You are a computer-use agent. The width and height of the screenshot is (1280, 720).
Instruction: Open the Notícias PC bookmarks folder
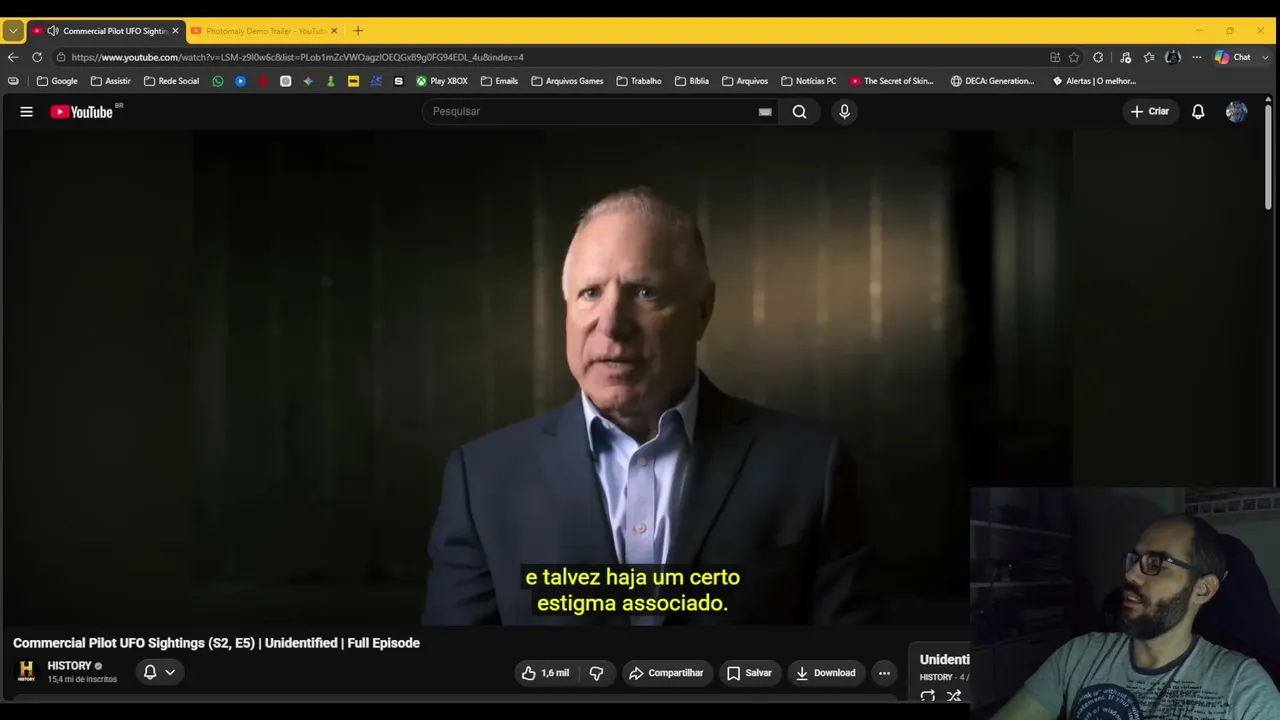tap(808, 81)
